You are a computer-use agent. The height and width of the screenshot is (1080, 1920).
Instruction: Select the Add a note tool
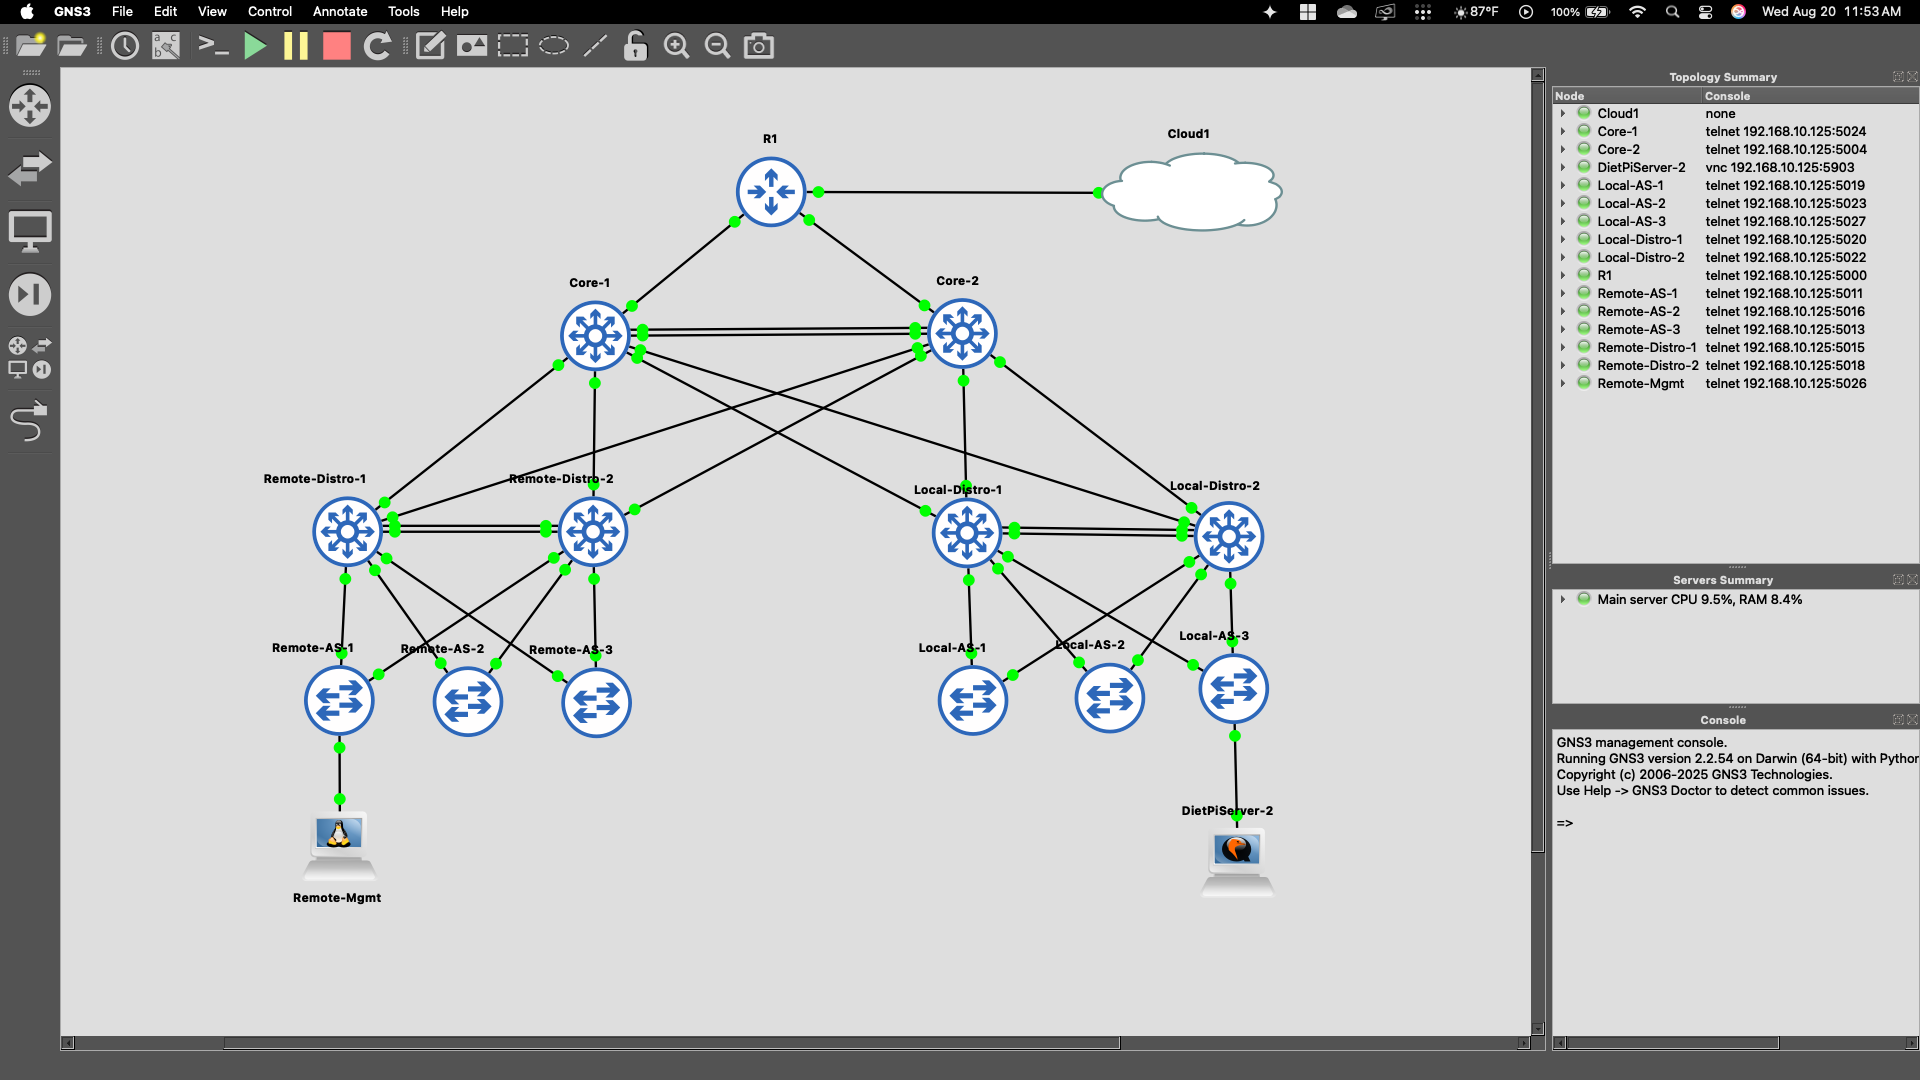click(431, 46)
